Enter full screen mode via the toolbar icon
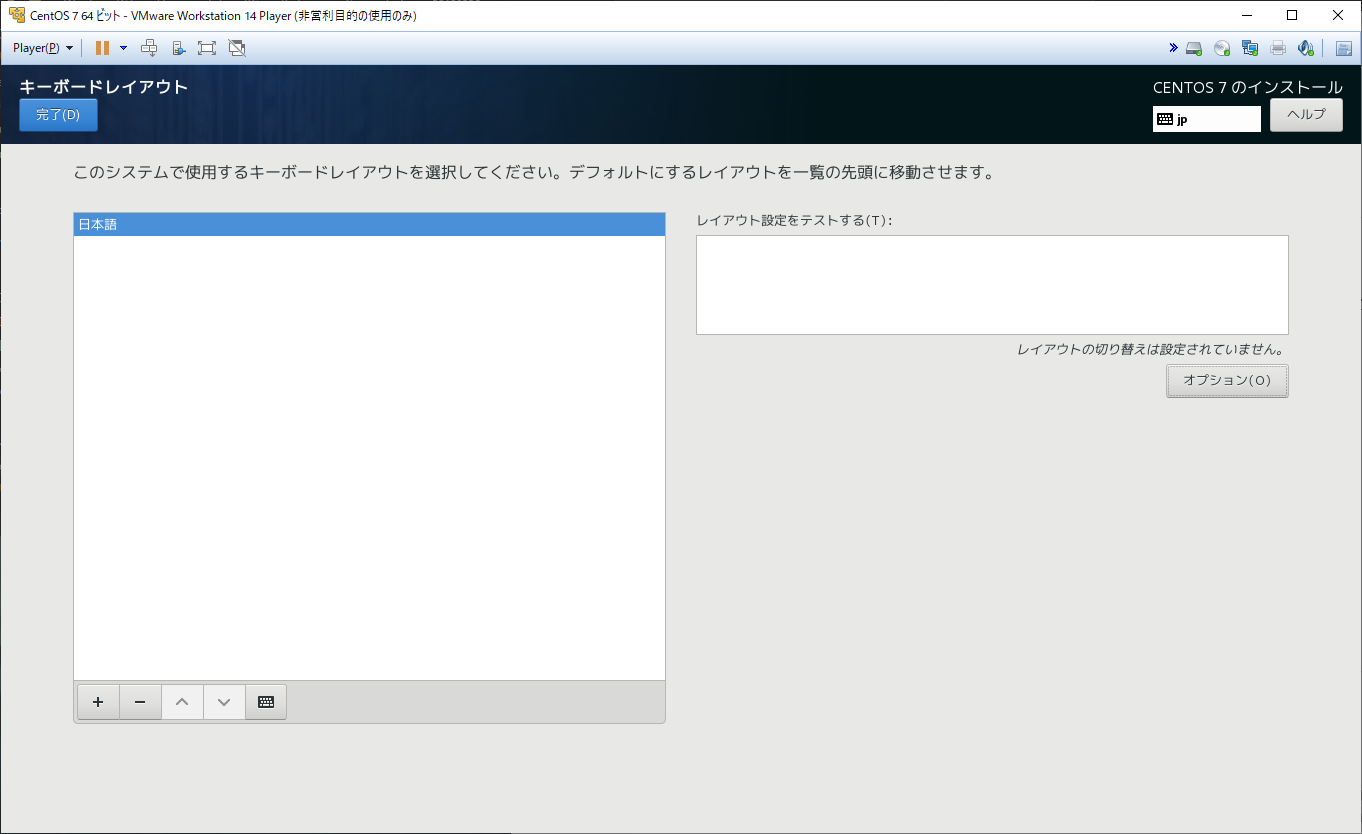Viewport: 1362px width, 834px height. pyautogui.click(x=207, y=48)
